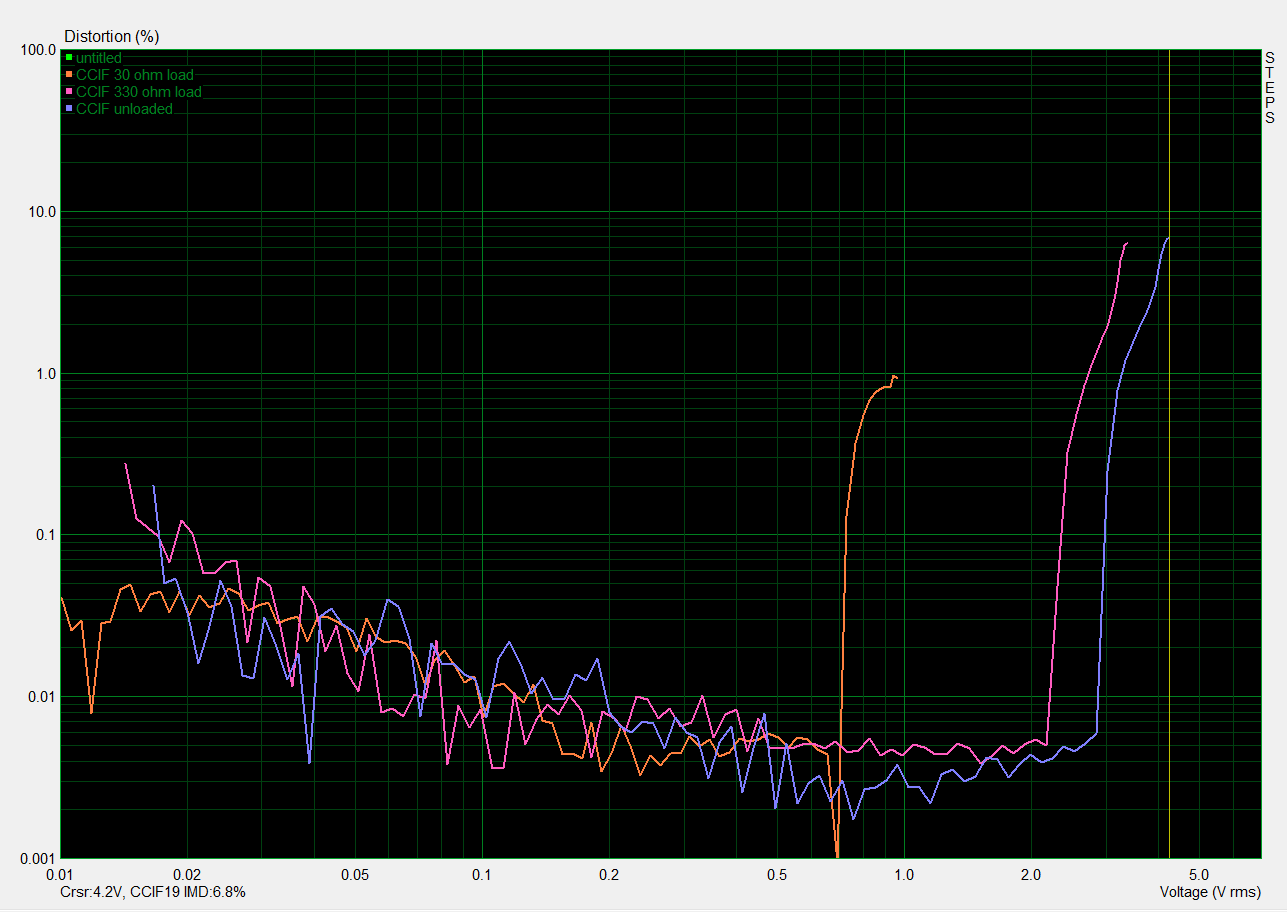Screen dimensions: 1287x912
Task: Click the 2.0 X-axis tick label
Action: click(1031, 873)
